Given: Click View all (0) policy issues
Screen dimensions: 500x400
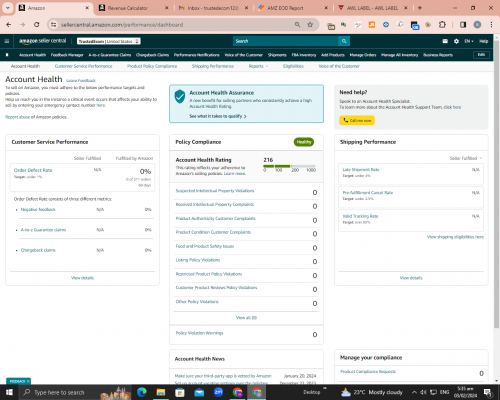Looking at the screenshot, I should (x=246, y=318).
